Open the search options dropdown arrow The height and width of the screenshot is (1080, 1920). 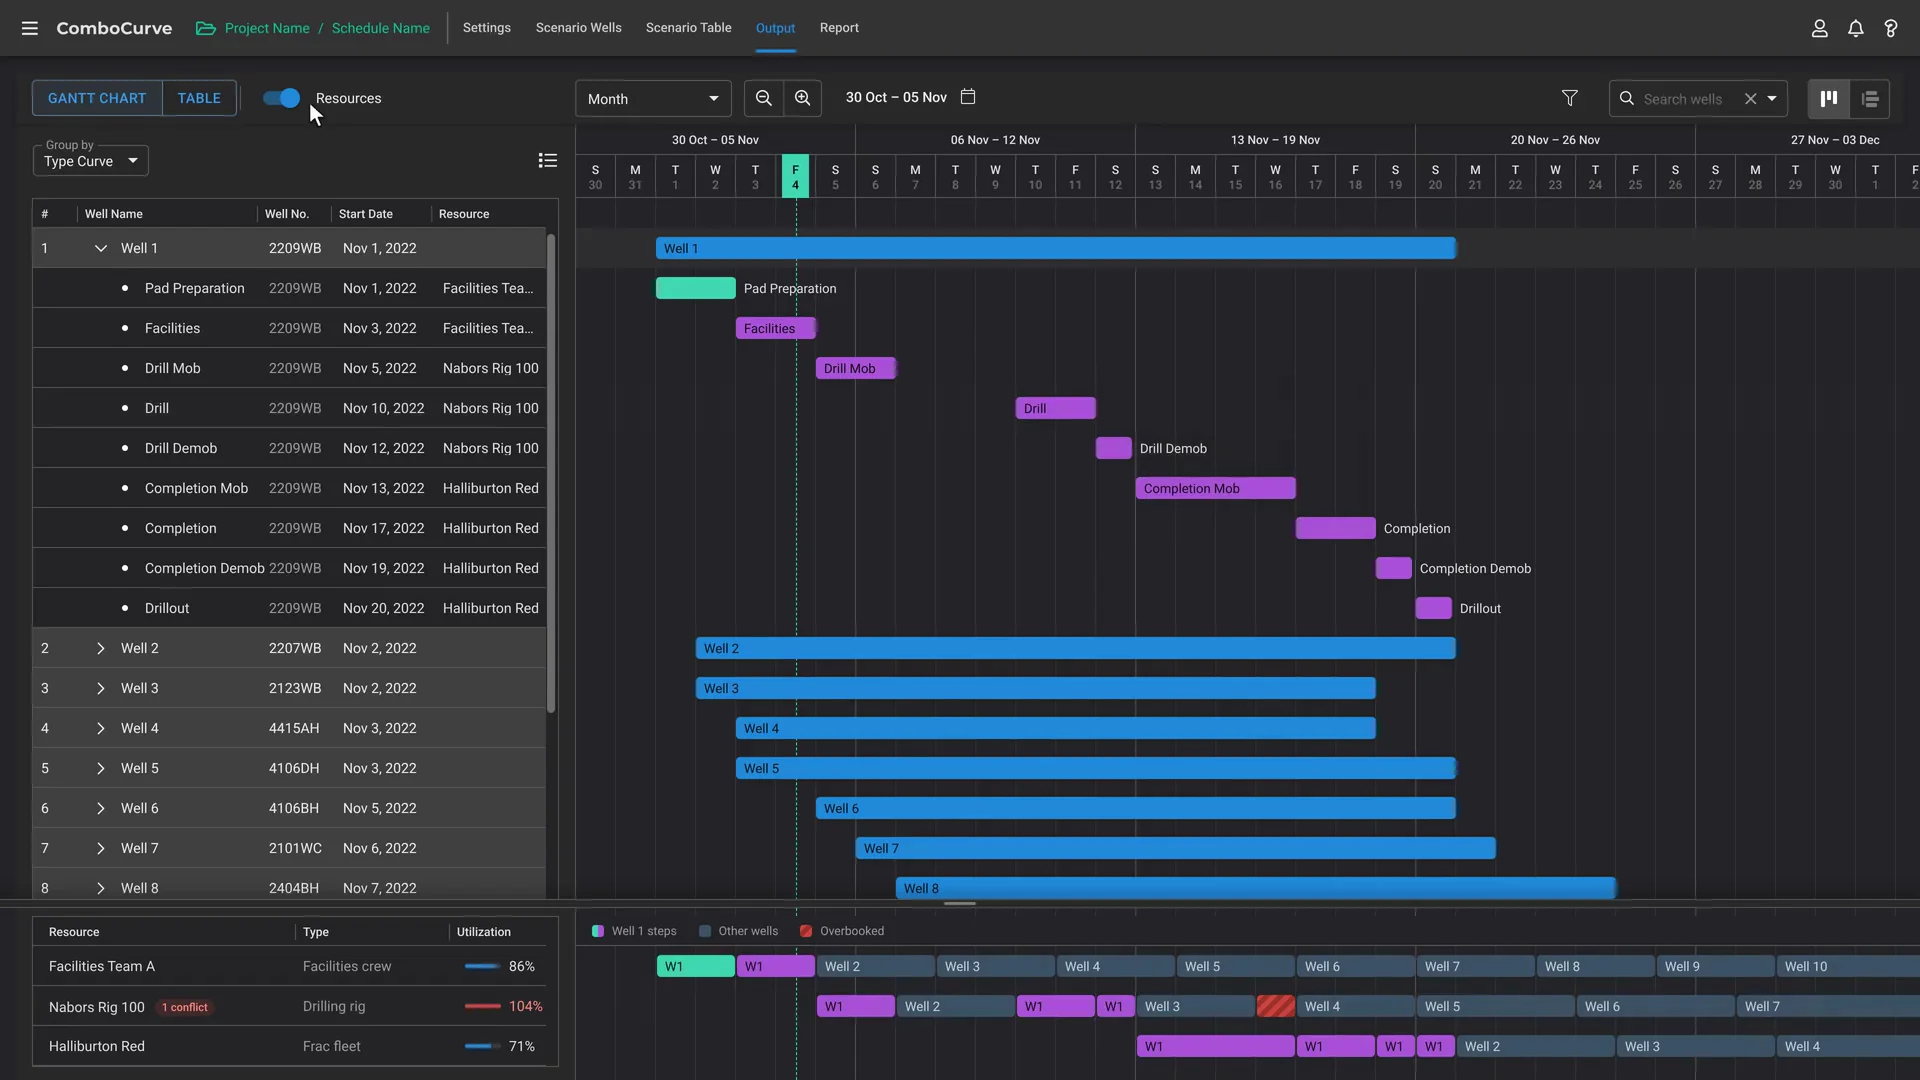point(1772,99)
